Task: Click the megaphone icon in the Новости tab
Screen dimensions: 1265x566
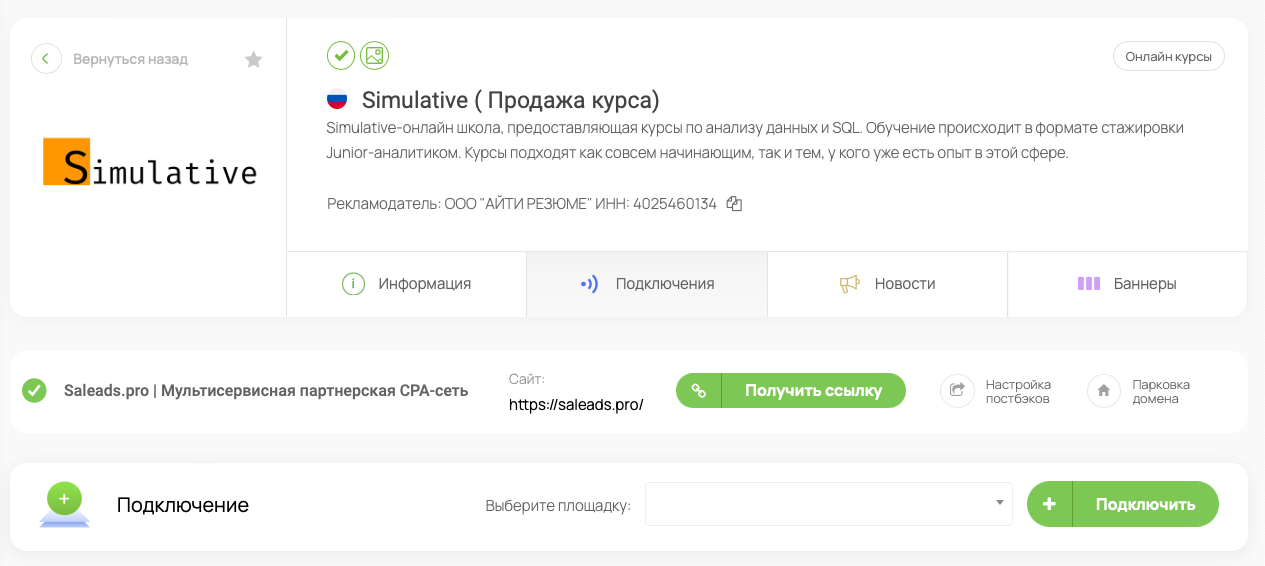Action: tap(850, 284)
